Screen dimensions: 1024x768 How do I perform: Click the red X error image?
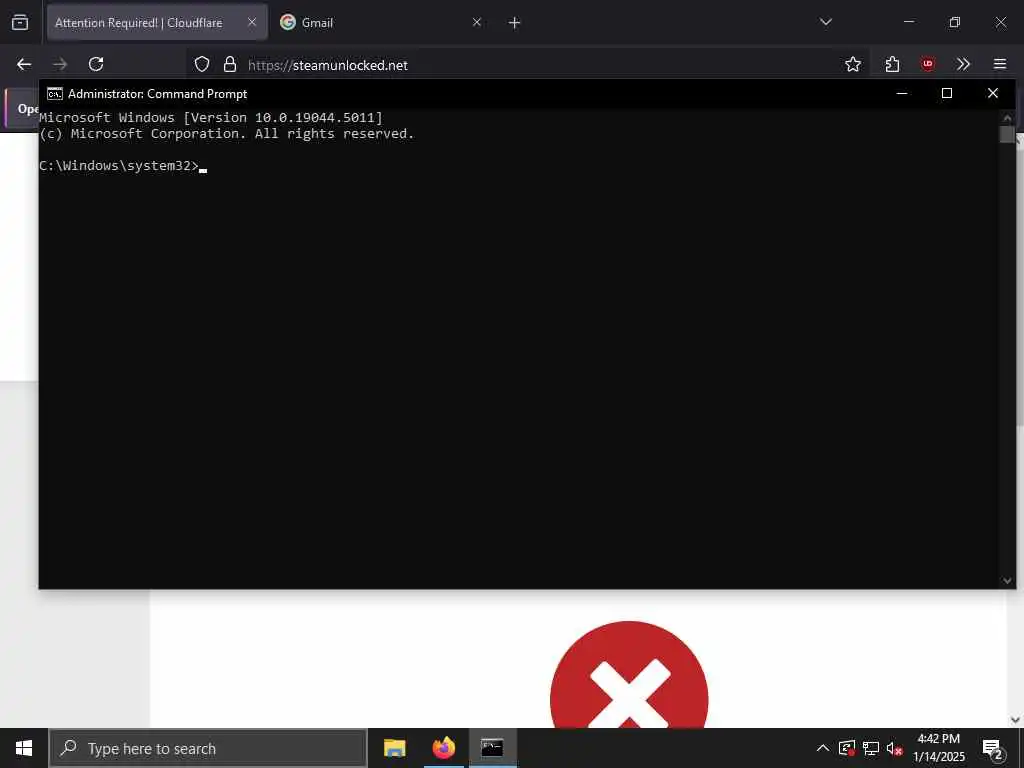pos(629,675)
